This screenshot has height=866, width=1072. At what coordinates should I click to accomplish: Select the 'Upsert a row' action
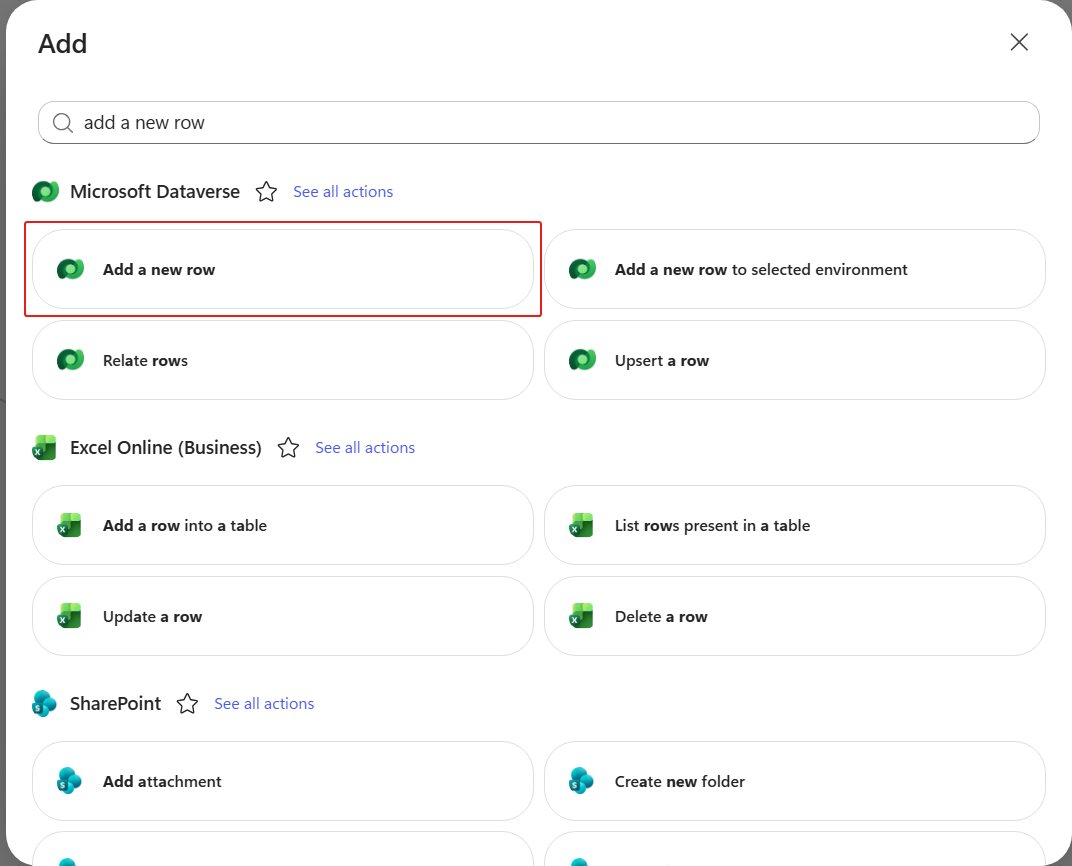tap(794, 360)
